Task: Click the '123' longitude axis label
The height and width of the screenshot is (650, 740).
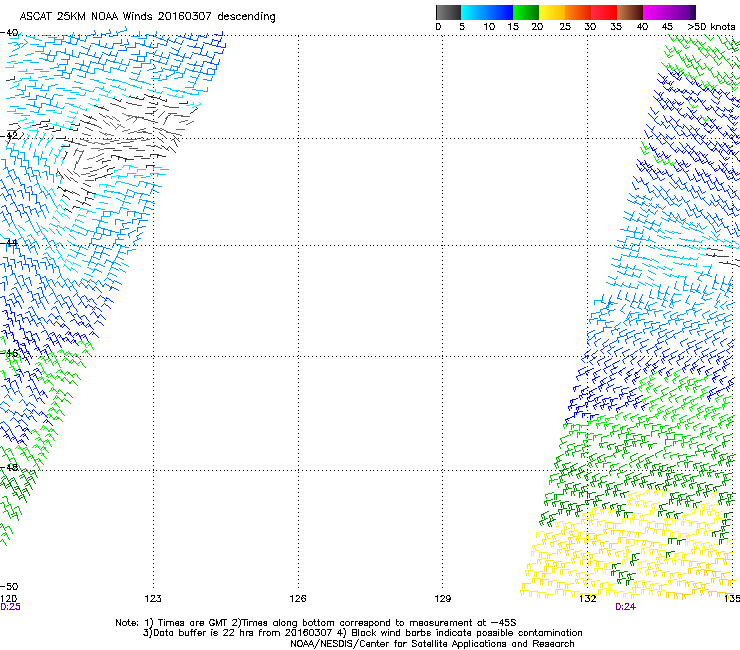Action: (153, 599)
